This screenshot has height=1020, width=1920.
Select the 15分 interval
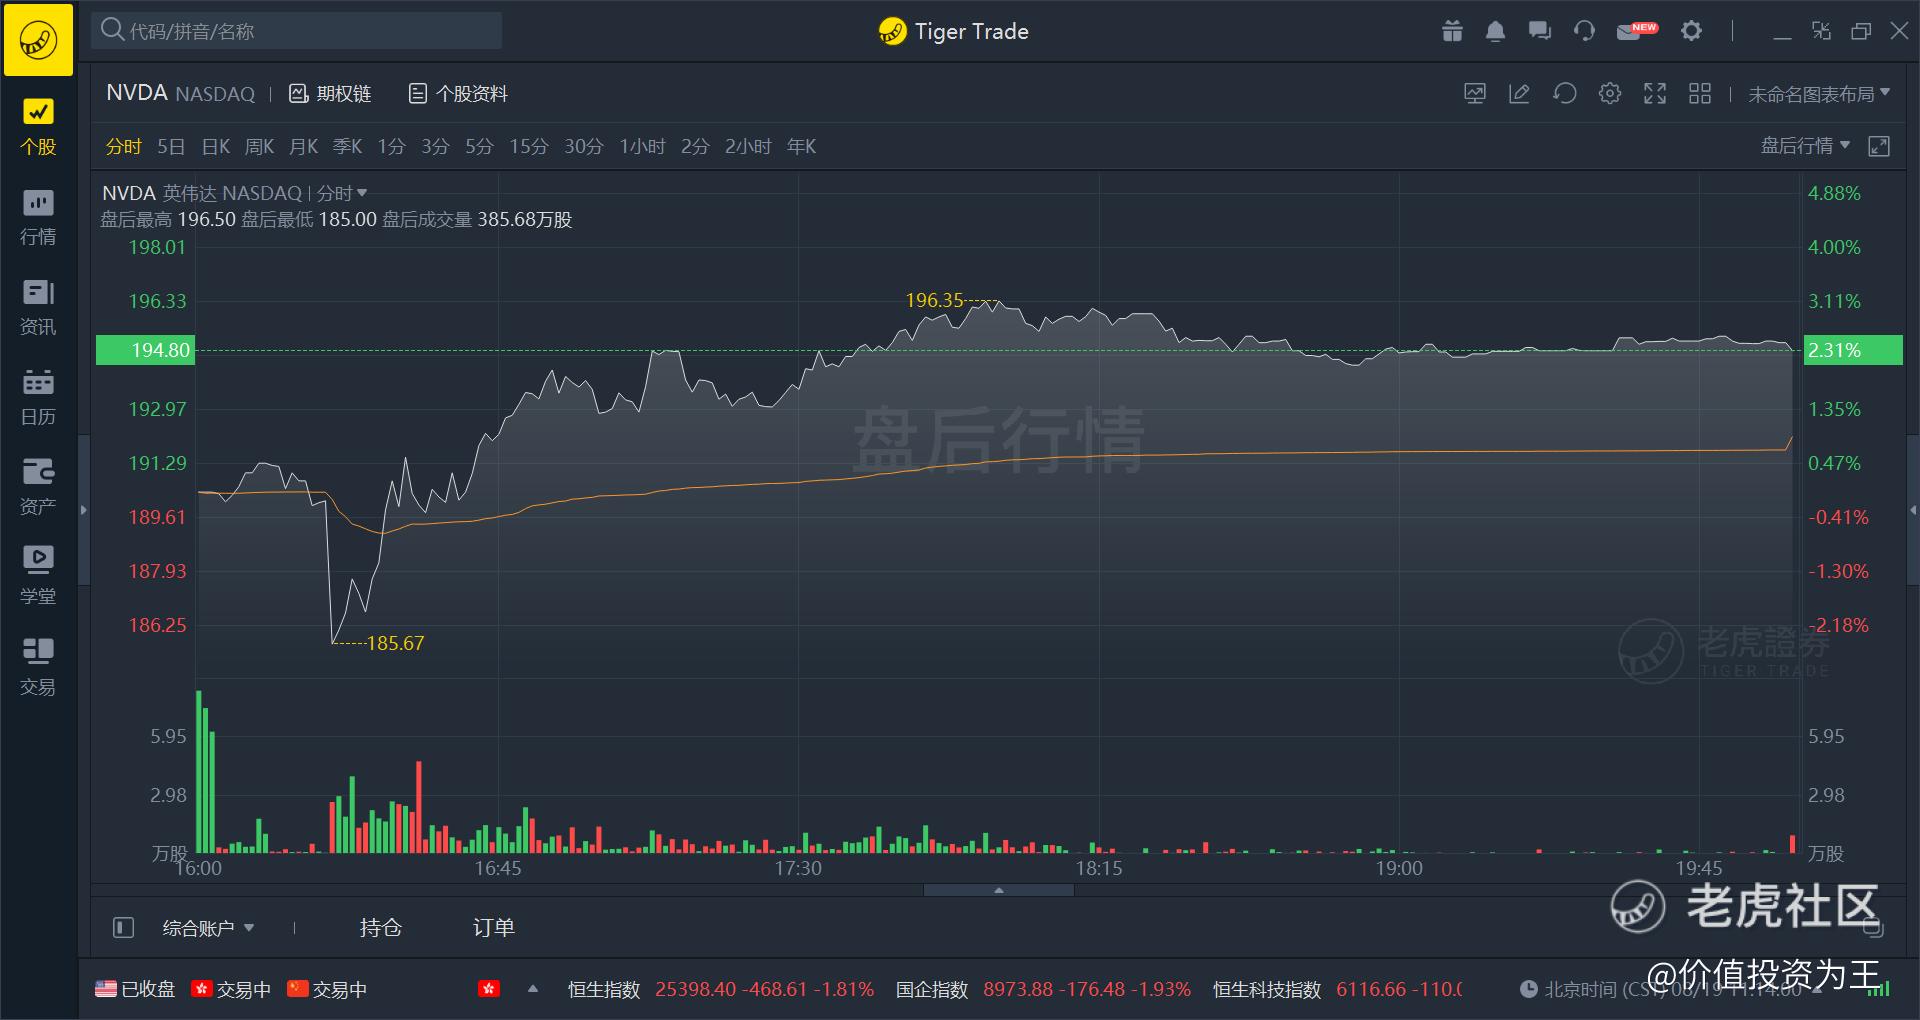(529, 146)
